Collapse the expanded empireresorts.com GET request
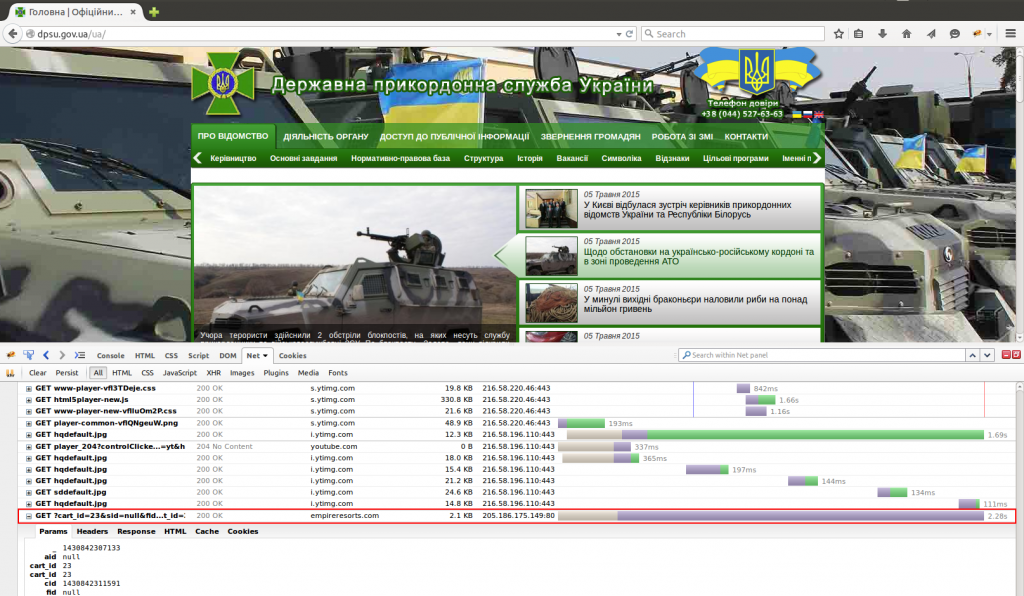 (x=29, y=516)
